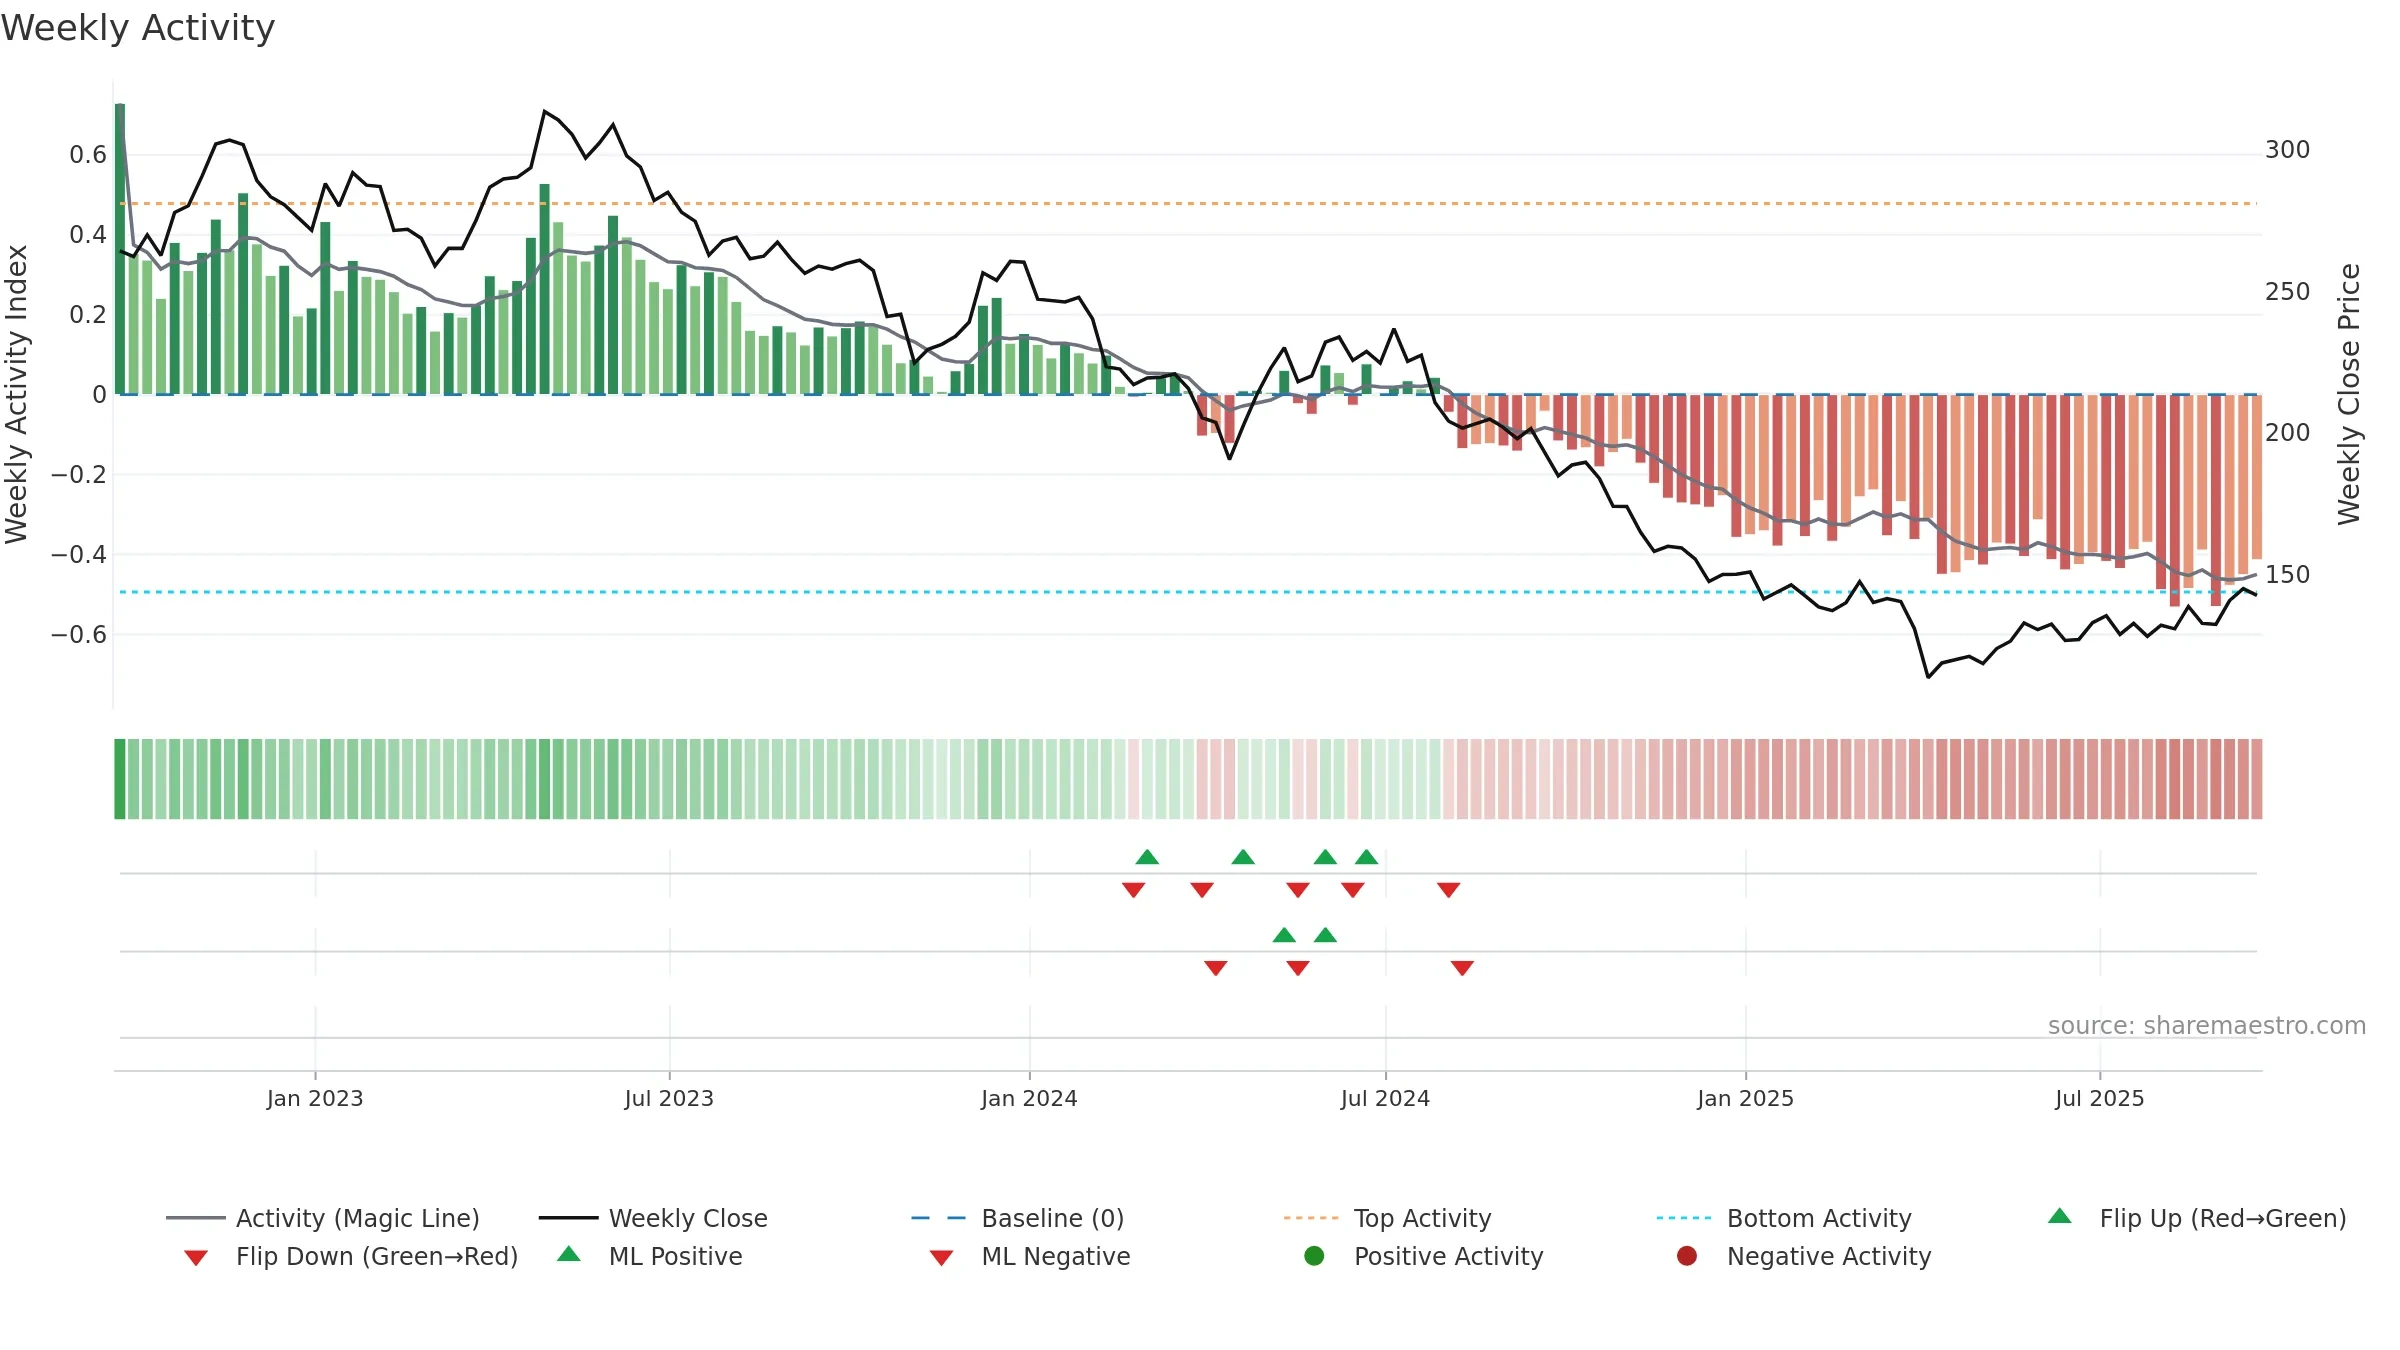Select the rightmost Flip Up triangle in top marker row
Screen dimensions: 2400x1350
pyautogui.click(x=1366, y=857)
